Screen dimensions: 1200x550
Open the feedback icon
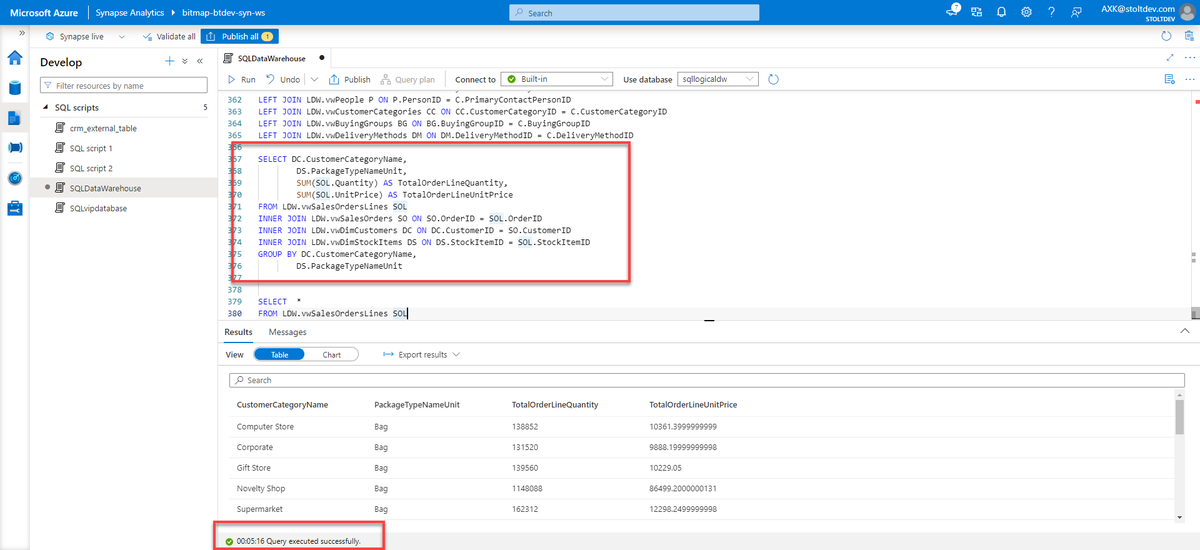click(1076, 12)
